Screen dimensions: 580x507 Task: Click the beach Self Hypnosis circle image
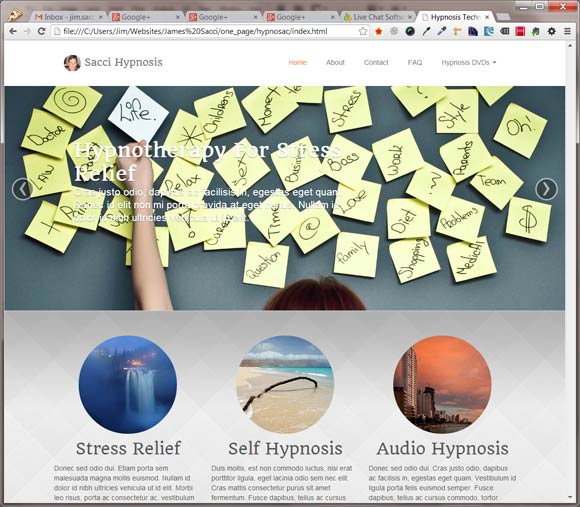point(285,384)
